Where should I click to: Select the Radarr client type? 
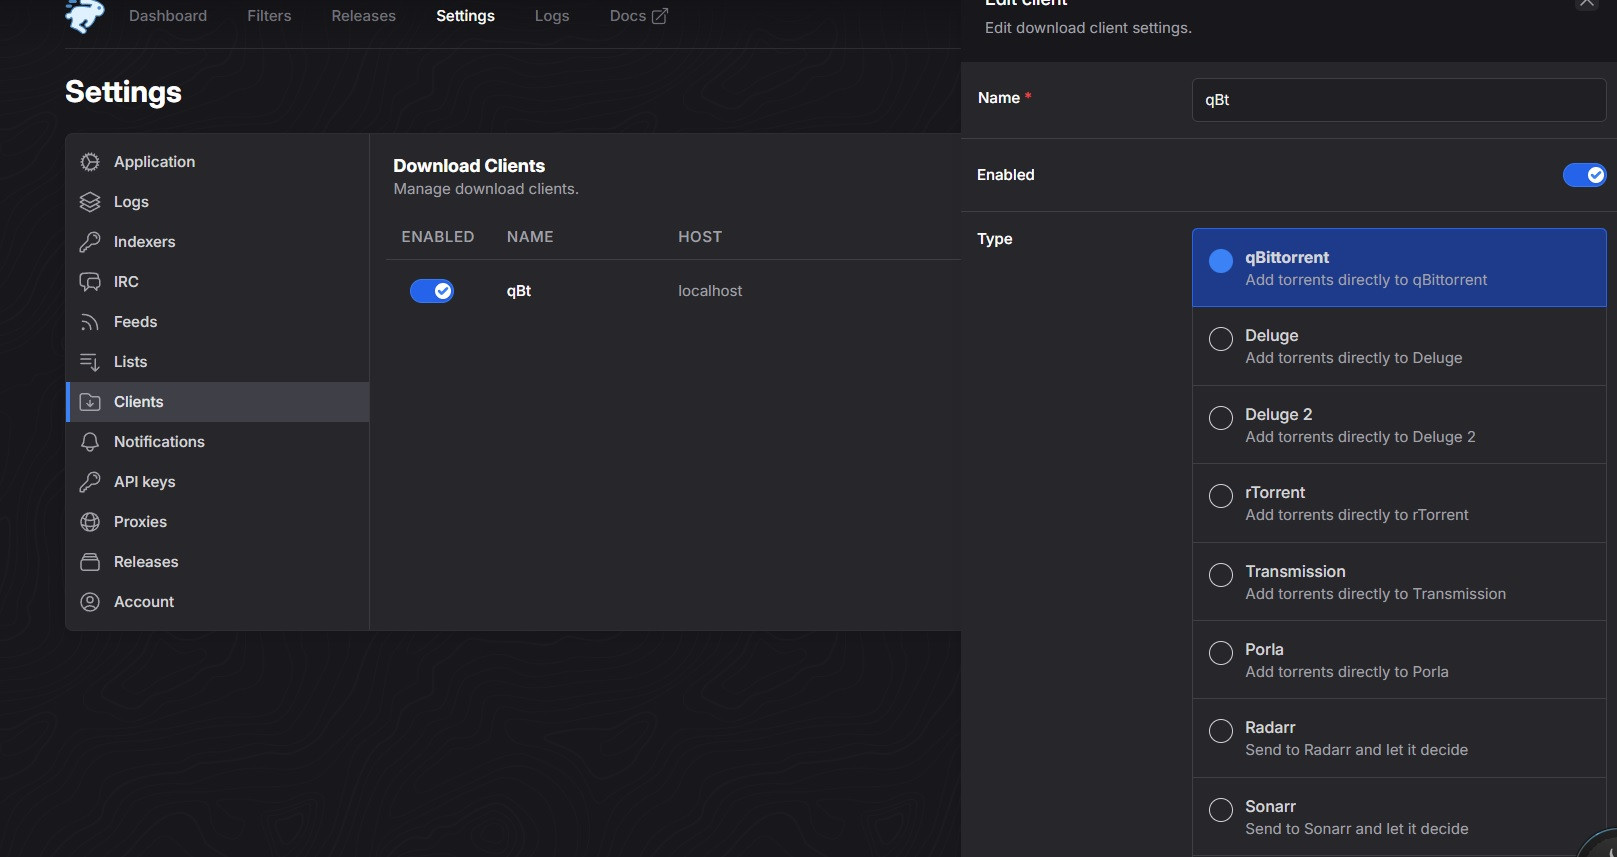1399,738
